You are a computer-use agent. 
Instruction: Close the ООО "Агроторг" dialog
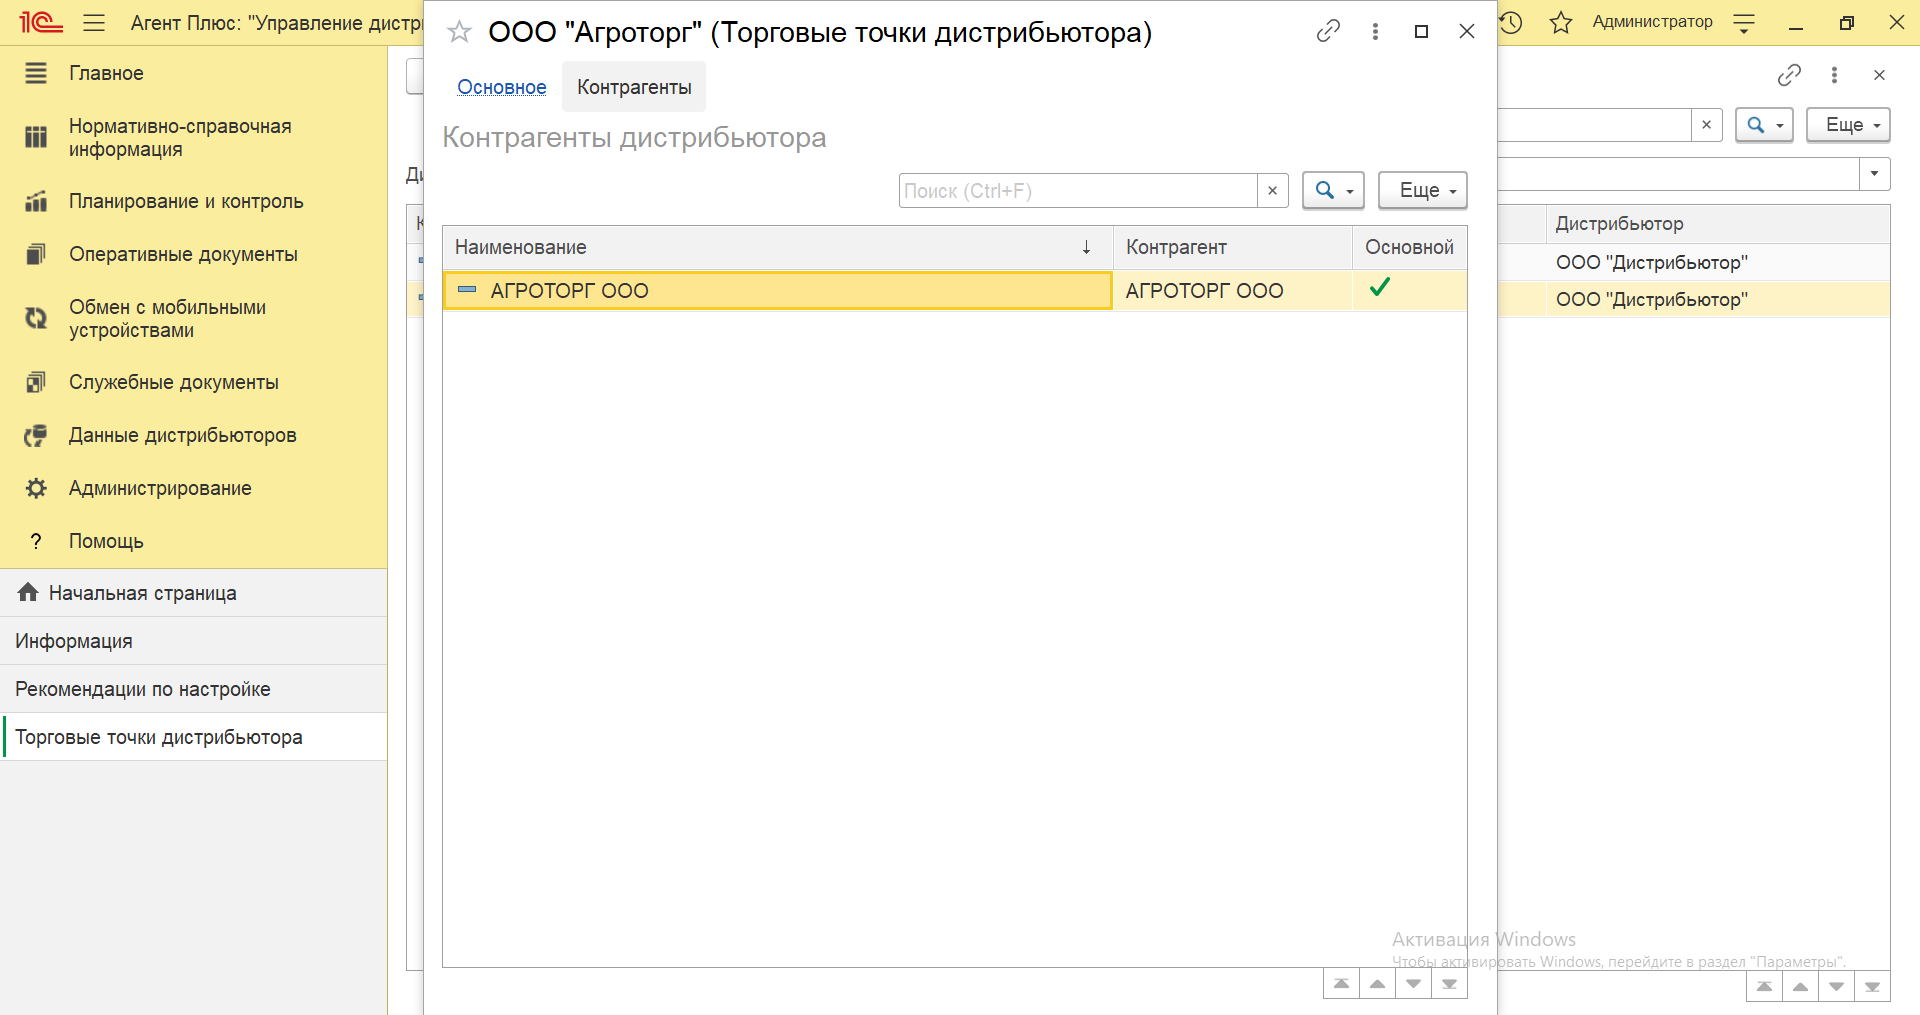1467,31
